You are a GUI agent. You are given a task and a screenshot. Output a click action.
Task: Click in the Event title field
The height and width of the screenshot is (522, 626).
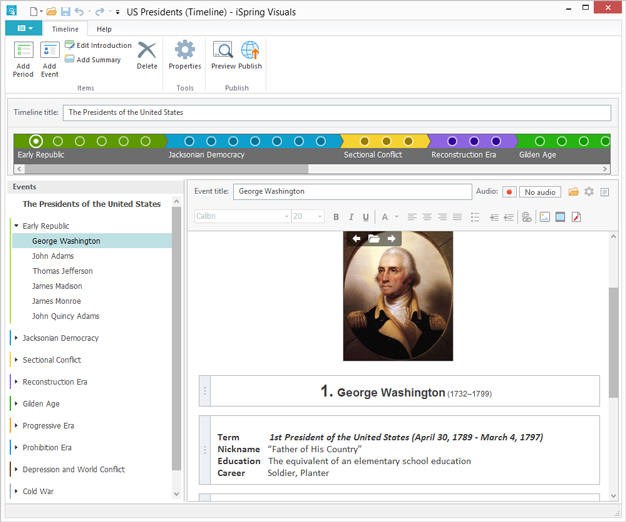352,192
